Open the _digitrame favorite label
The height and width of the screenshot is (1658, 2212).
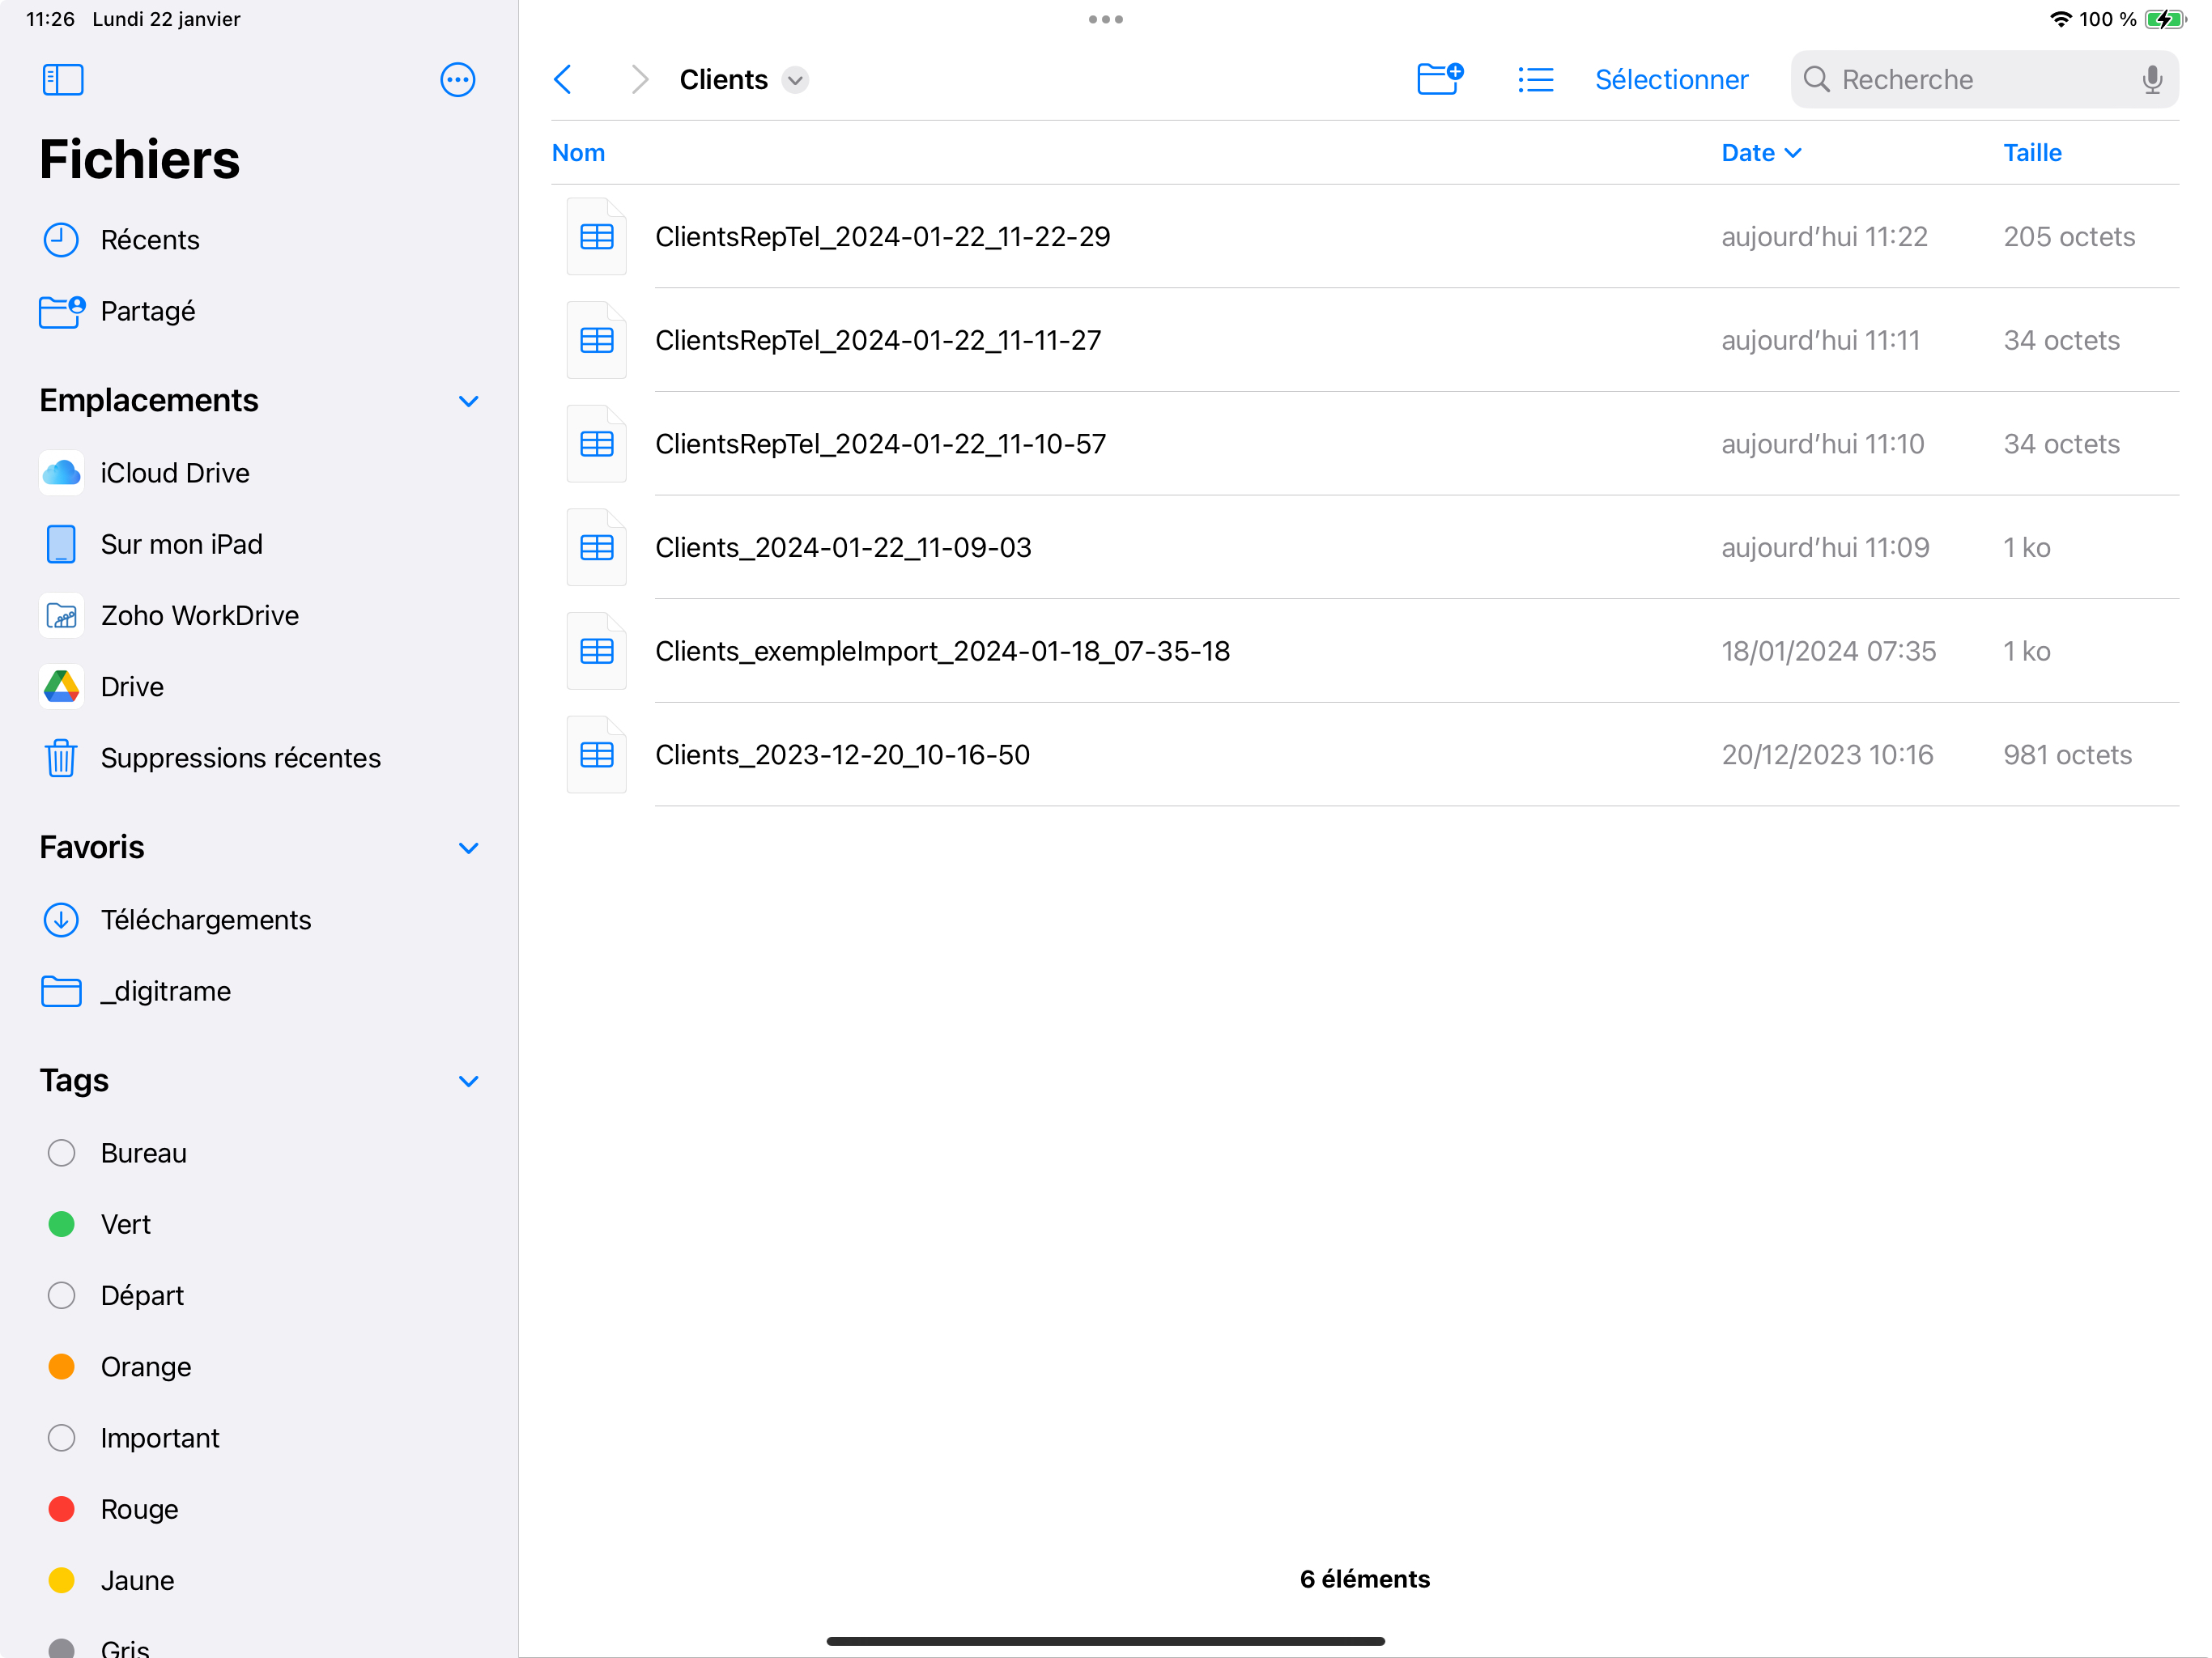click(x=165, y=990)
